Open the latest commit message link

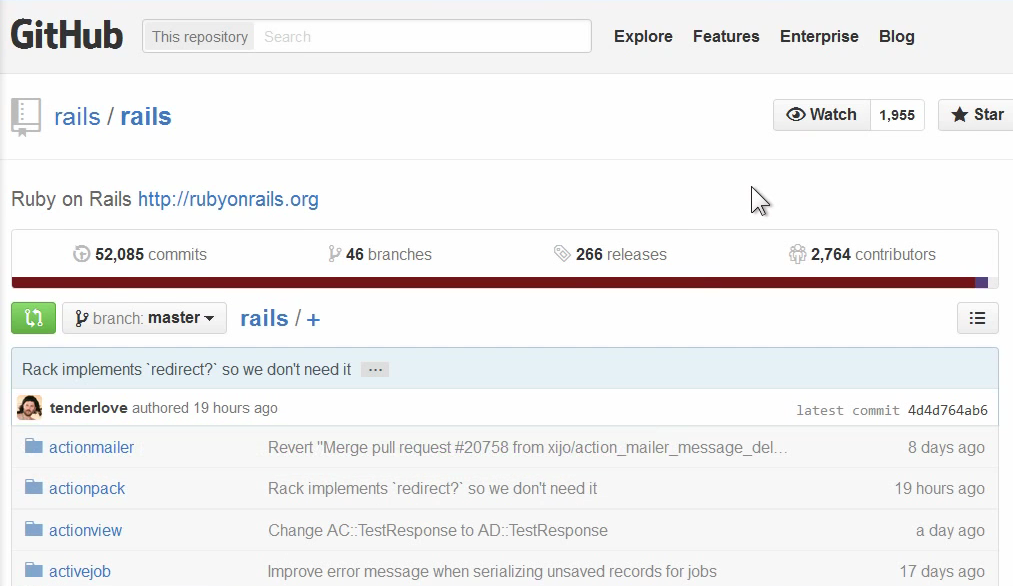coord(187,370)
